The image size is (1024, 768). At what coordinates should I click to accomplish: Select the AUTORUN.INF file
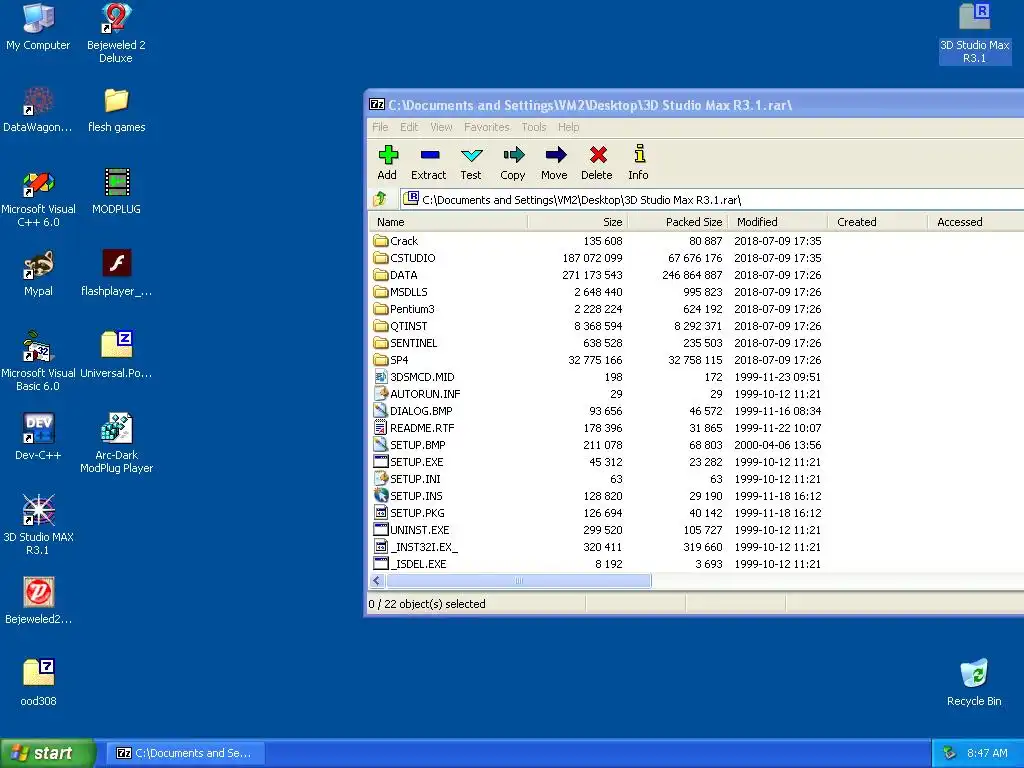point(417,394)
